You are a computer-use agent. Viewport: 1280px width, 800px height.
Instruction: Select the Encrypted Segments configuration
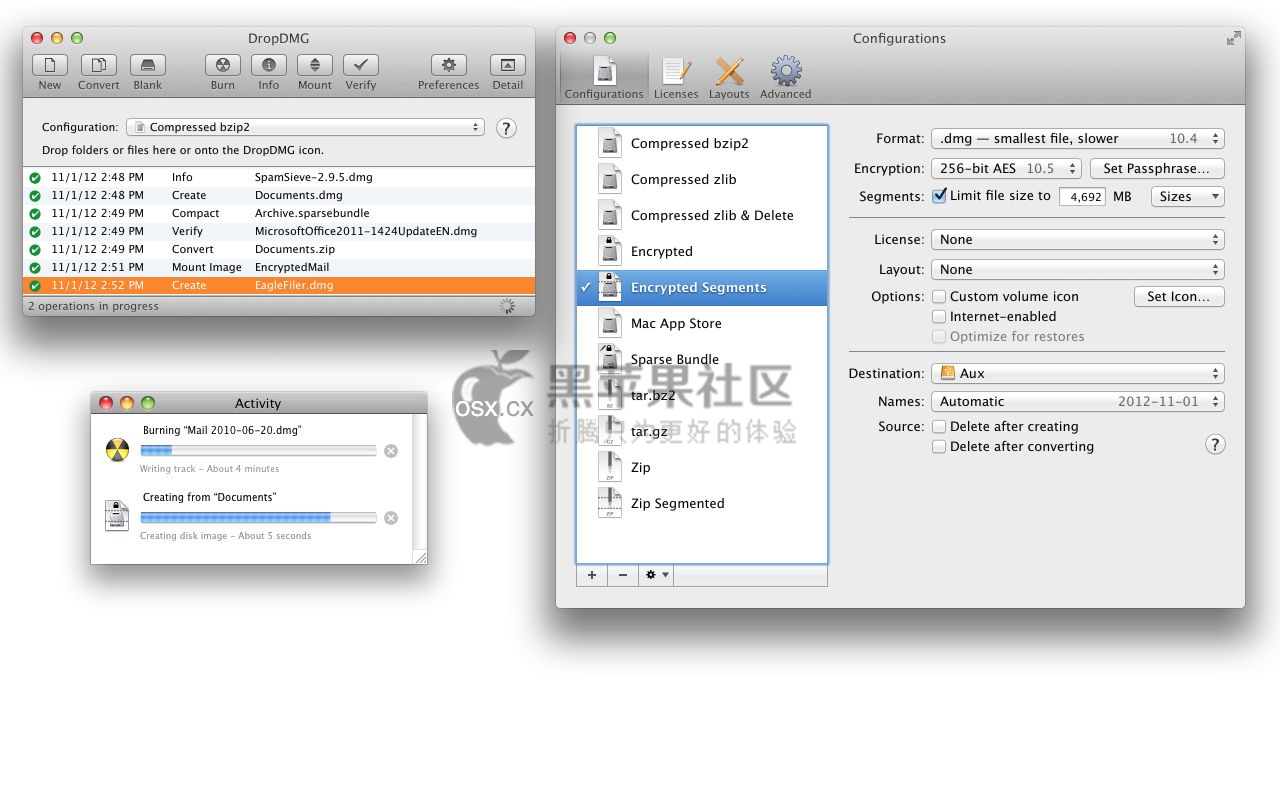coord(702,288)
